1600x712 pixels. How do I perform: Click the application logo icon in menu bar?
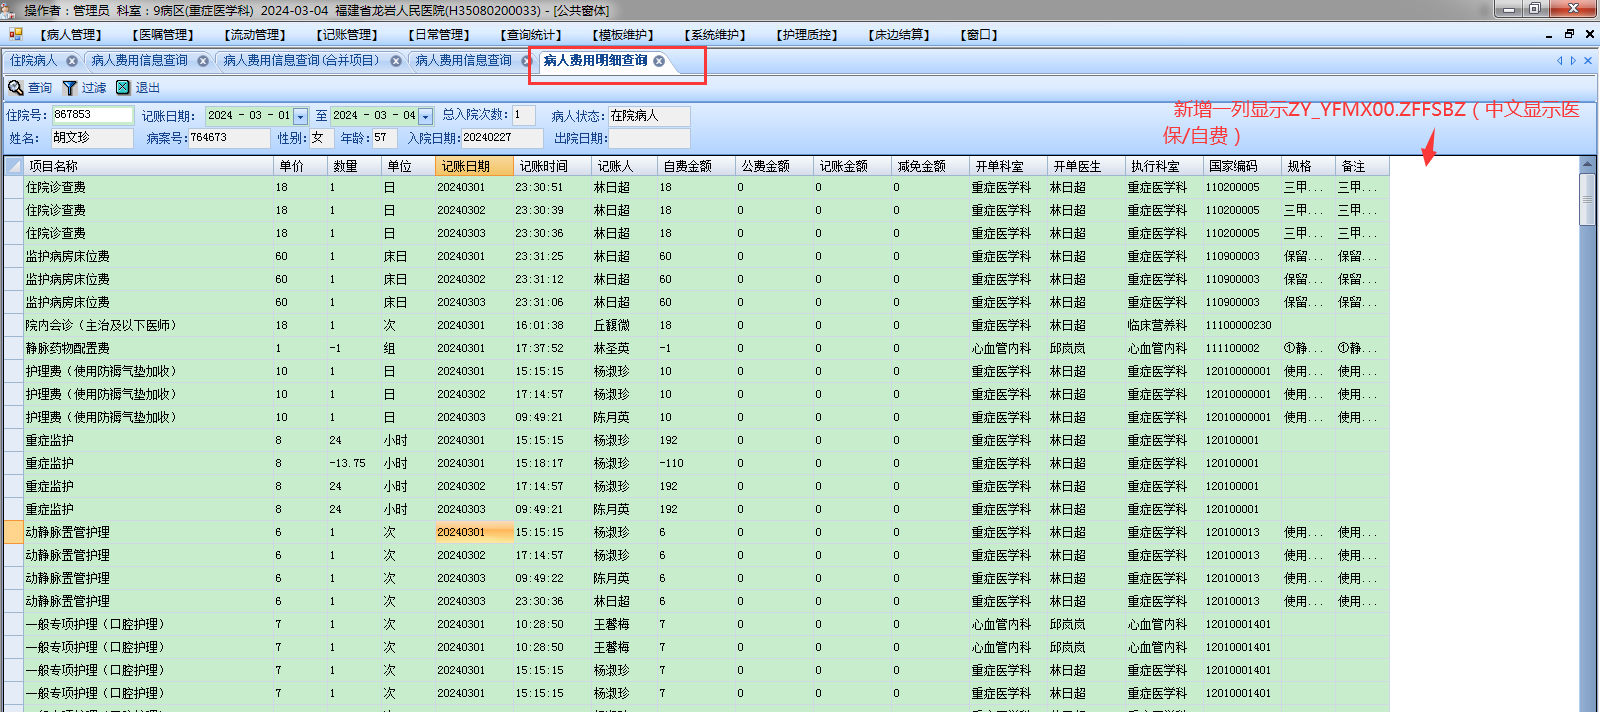[15, 34]
